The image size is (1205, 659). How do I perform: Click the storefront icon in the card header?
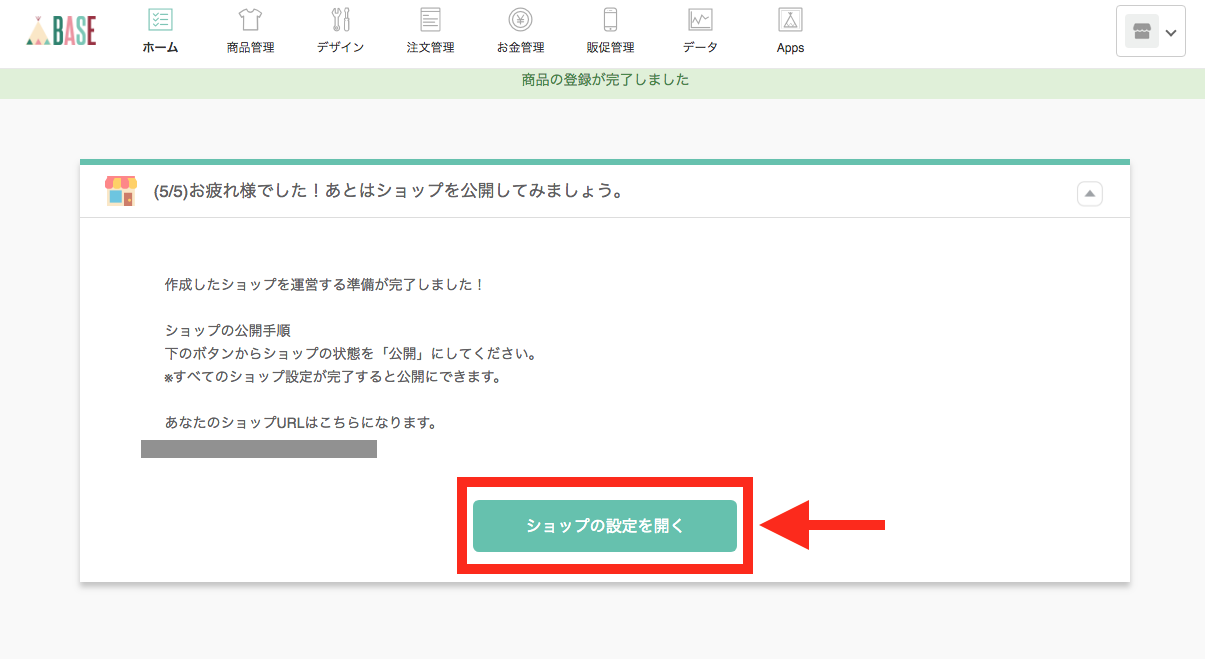121,190
